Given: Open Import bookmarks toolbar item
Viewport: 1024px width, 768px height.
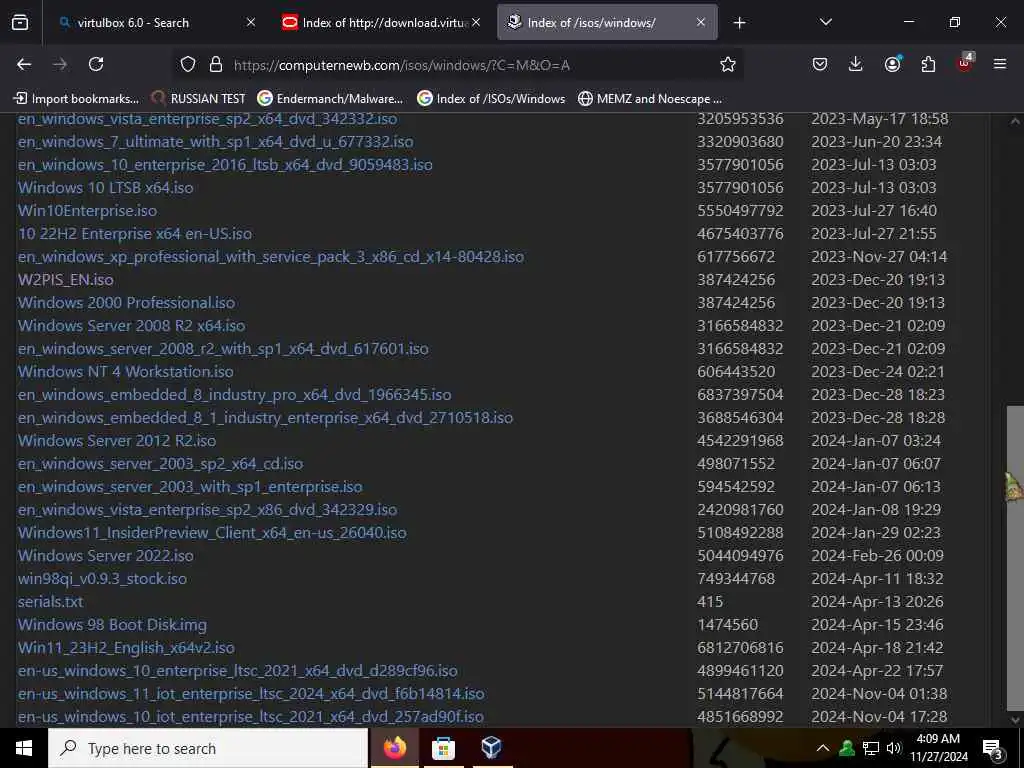Looking at the screenshot, I should pos(77,99).
